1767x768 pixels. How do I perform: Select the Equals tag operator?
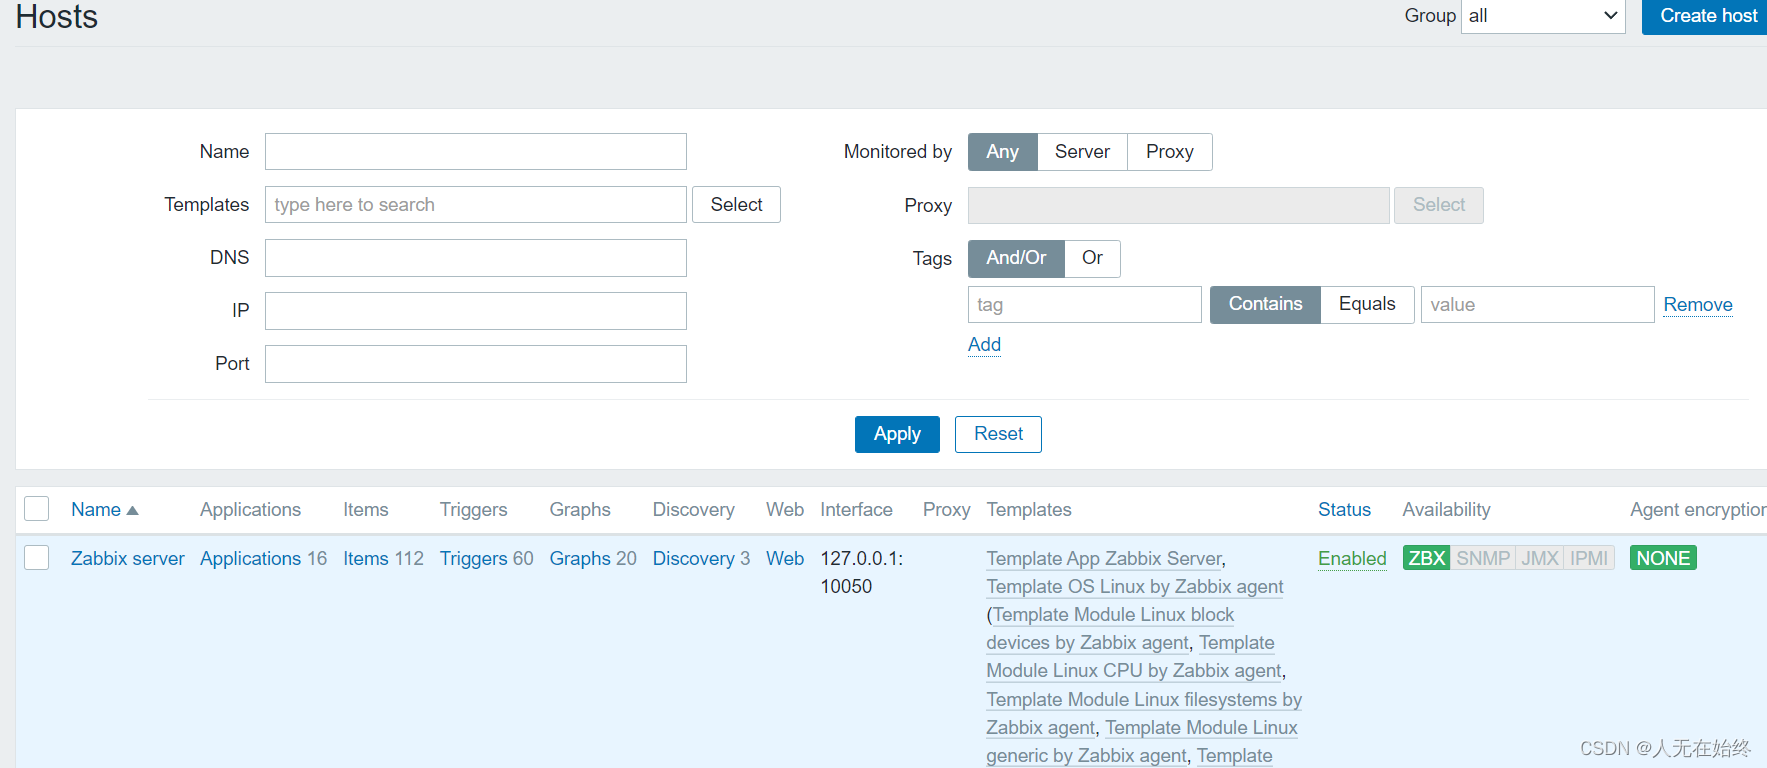pyautogui.click(x=1367, y=304)
